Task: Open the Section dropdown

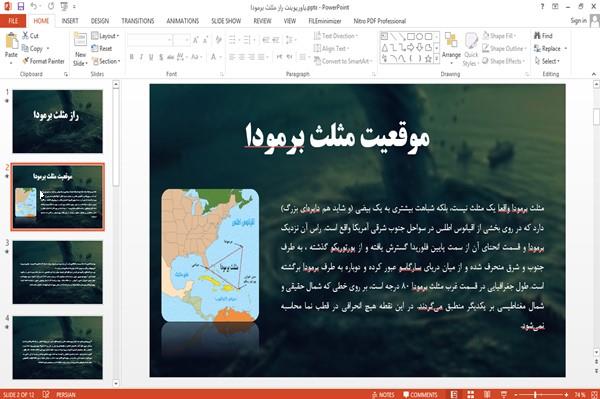Action: pos(106,61)
